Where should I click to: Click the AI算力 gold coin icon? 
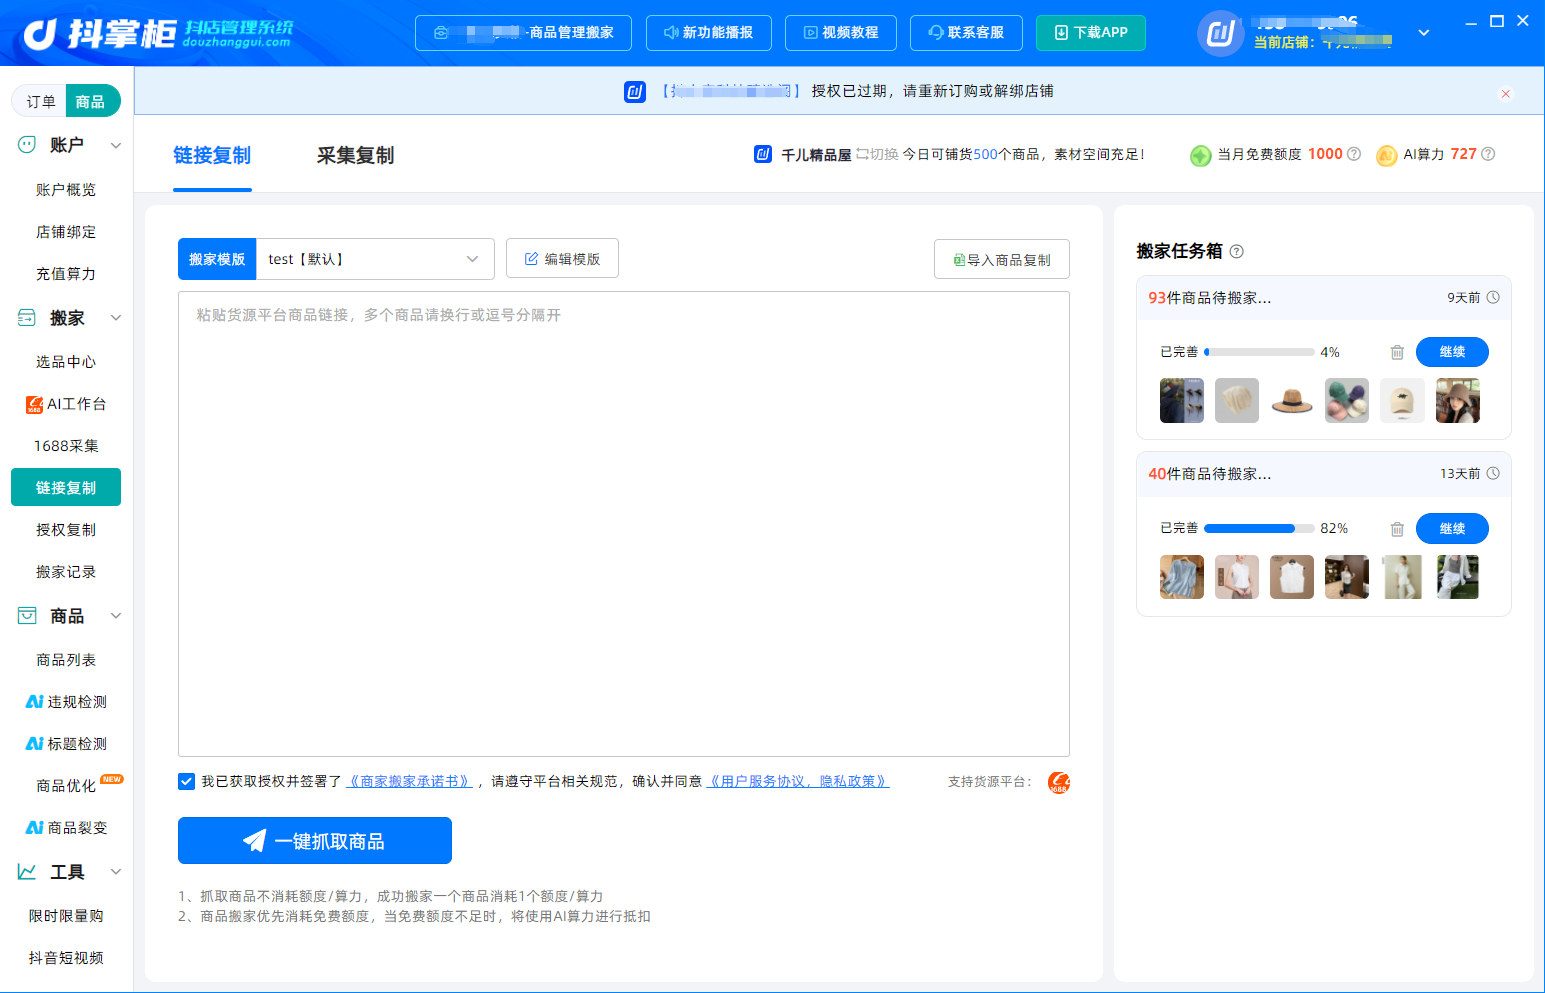tap(1387, 155)
